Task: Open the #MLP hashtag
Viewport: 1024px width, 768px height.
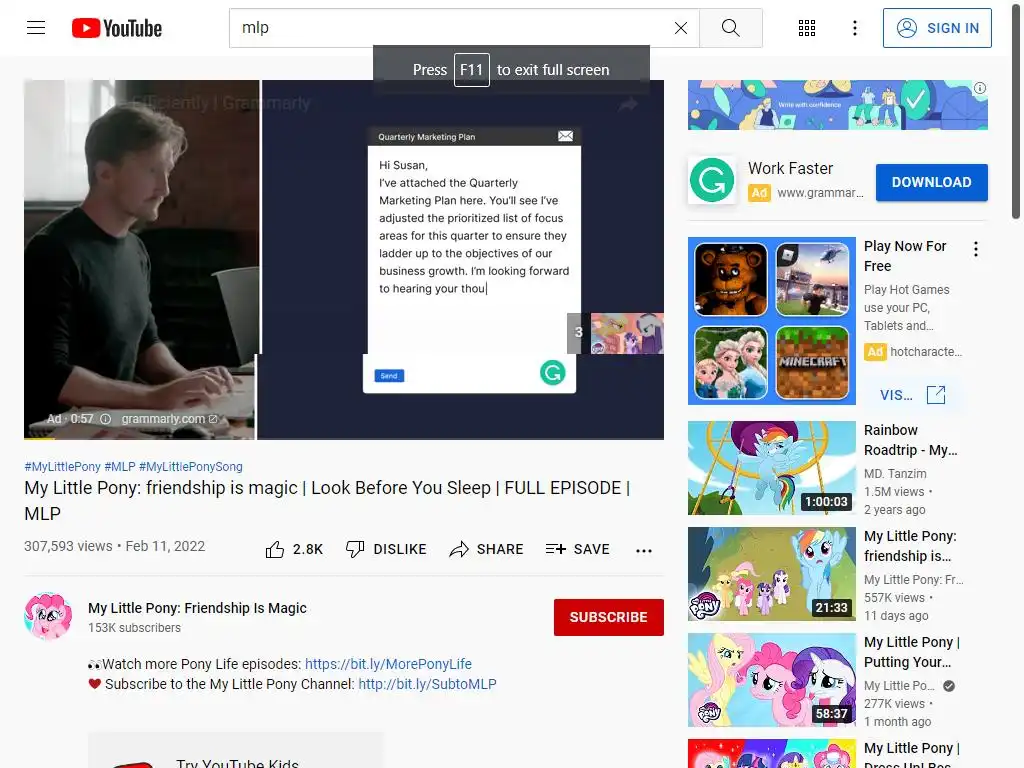Action: point(120,467)
